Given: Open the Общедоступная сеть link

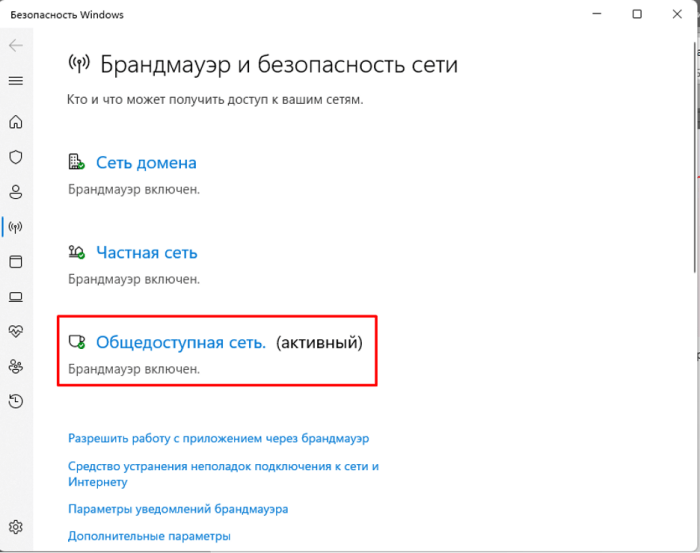Looking at the screenshot, I should (x=181, y=342).
